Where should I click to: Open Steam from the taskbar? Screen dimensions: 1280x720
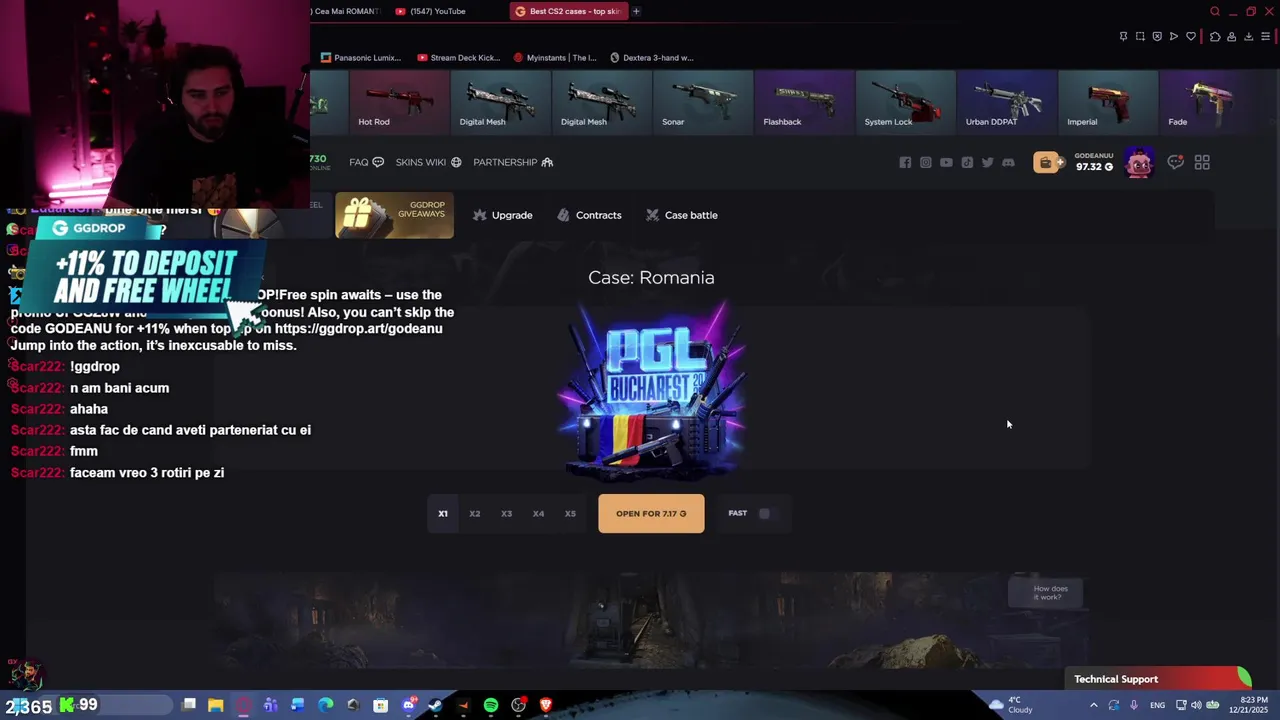(x=435, y=705)
